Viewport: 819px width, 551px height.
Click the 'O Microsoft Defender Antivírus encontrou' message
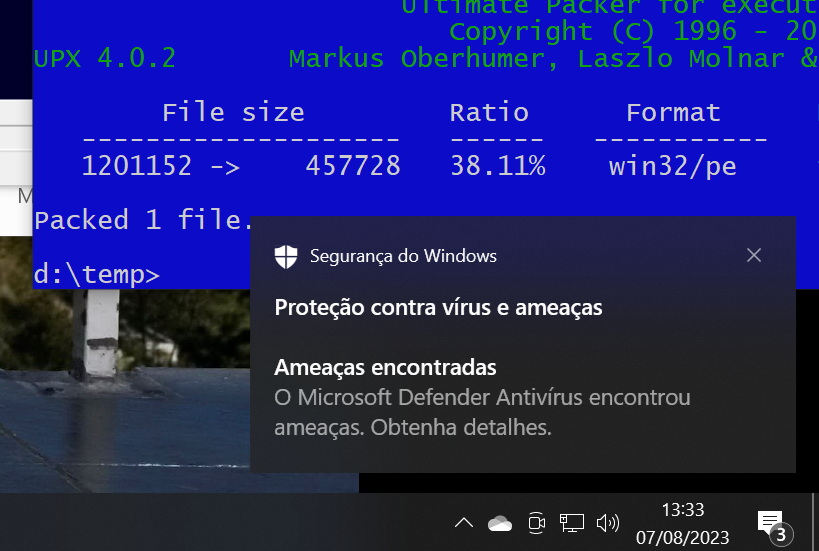pos(483,397)
